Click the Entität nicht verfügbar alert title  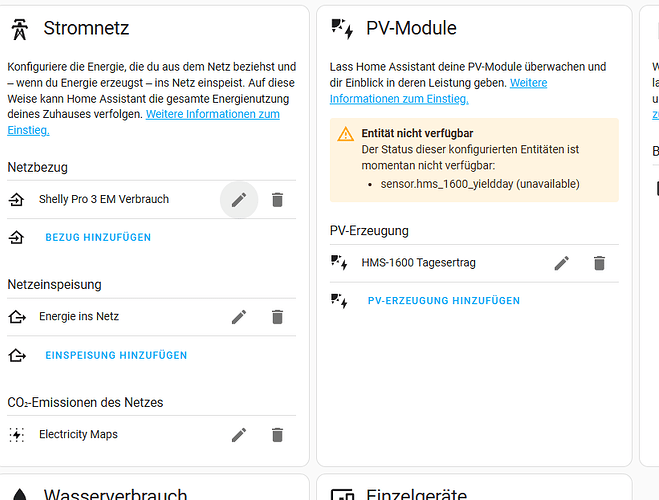coord(417,134)
